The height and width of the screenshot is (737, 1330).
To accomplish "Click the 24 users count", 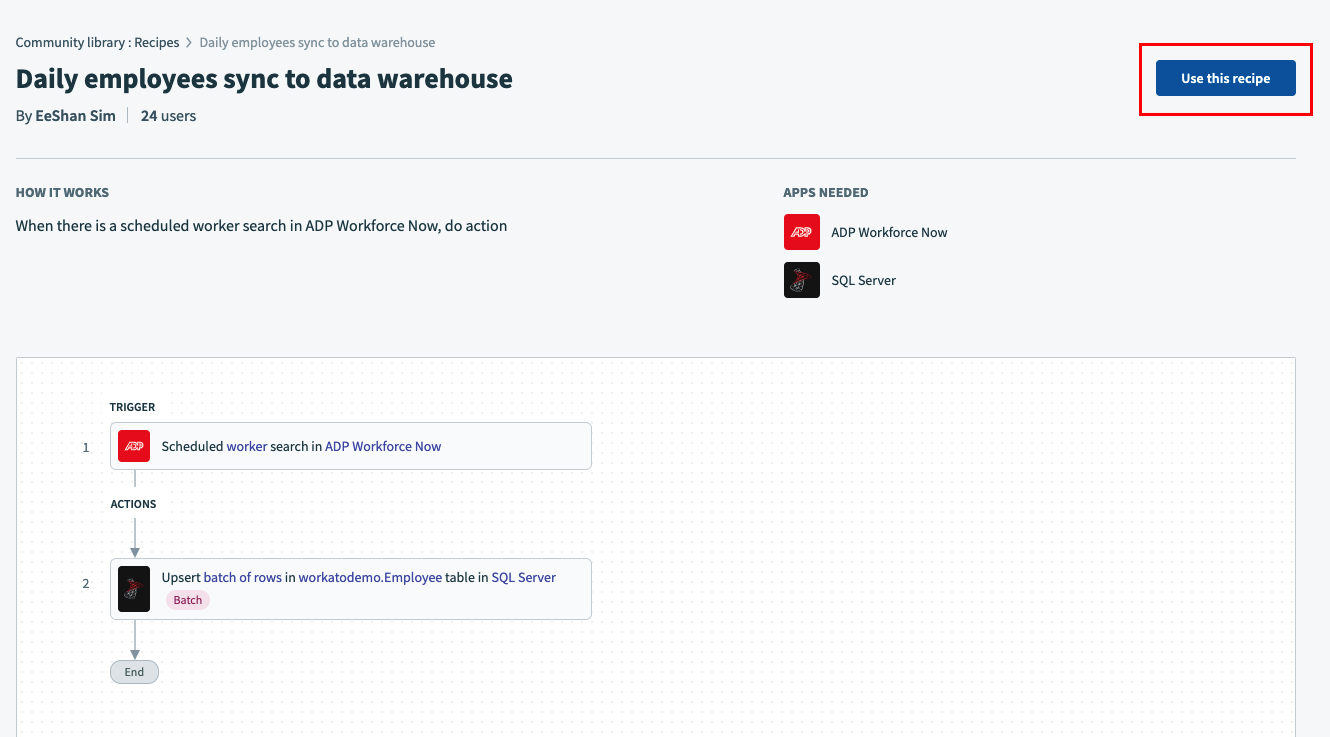I will pos(168,116).
